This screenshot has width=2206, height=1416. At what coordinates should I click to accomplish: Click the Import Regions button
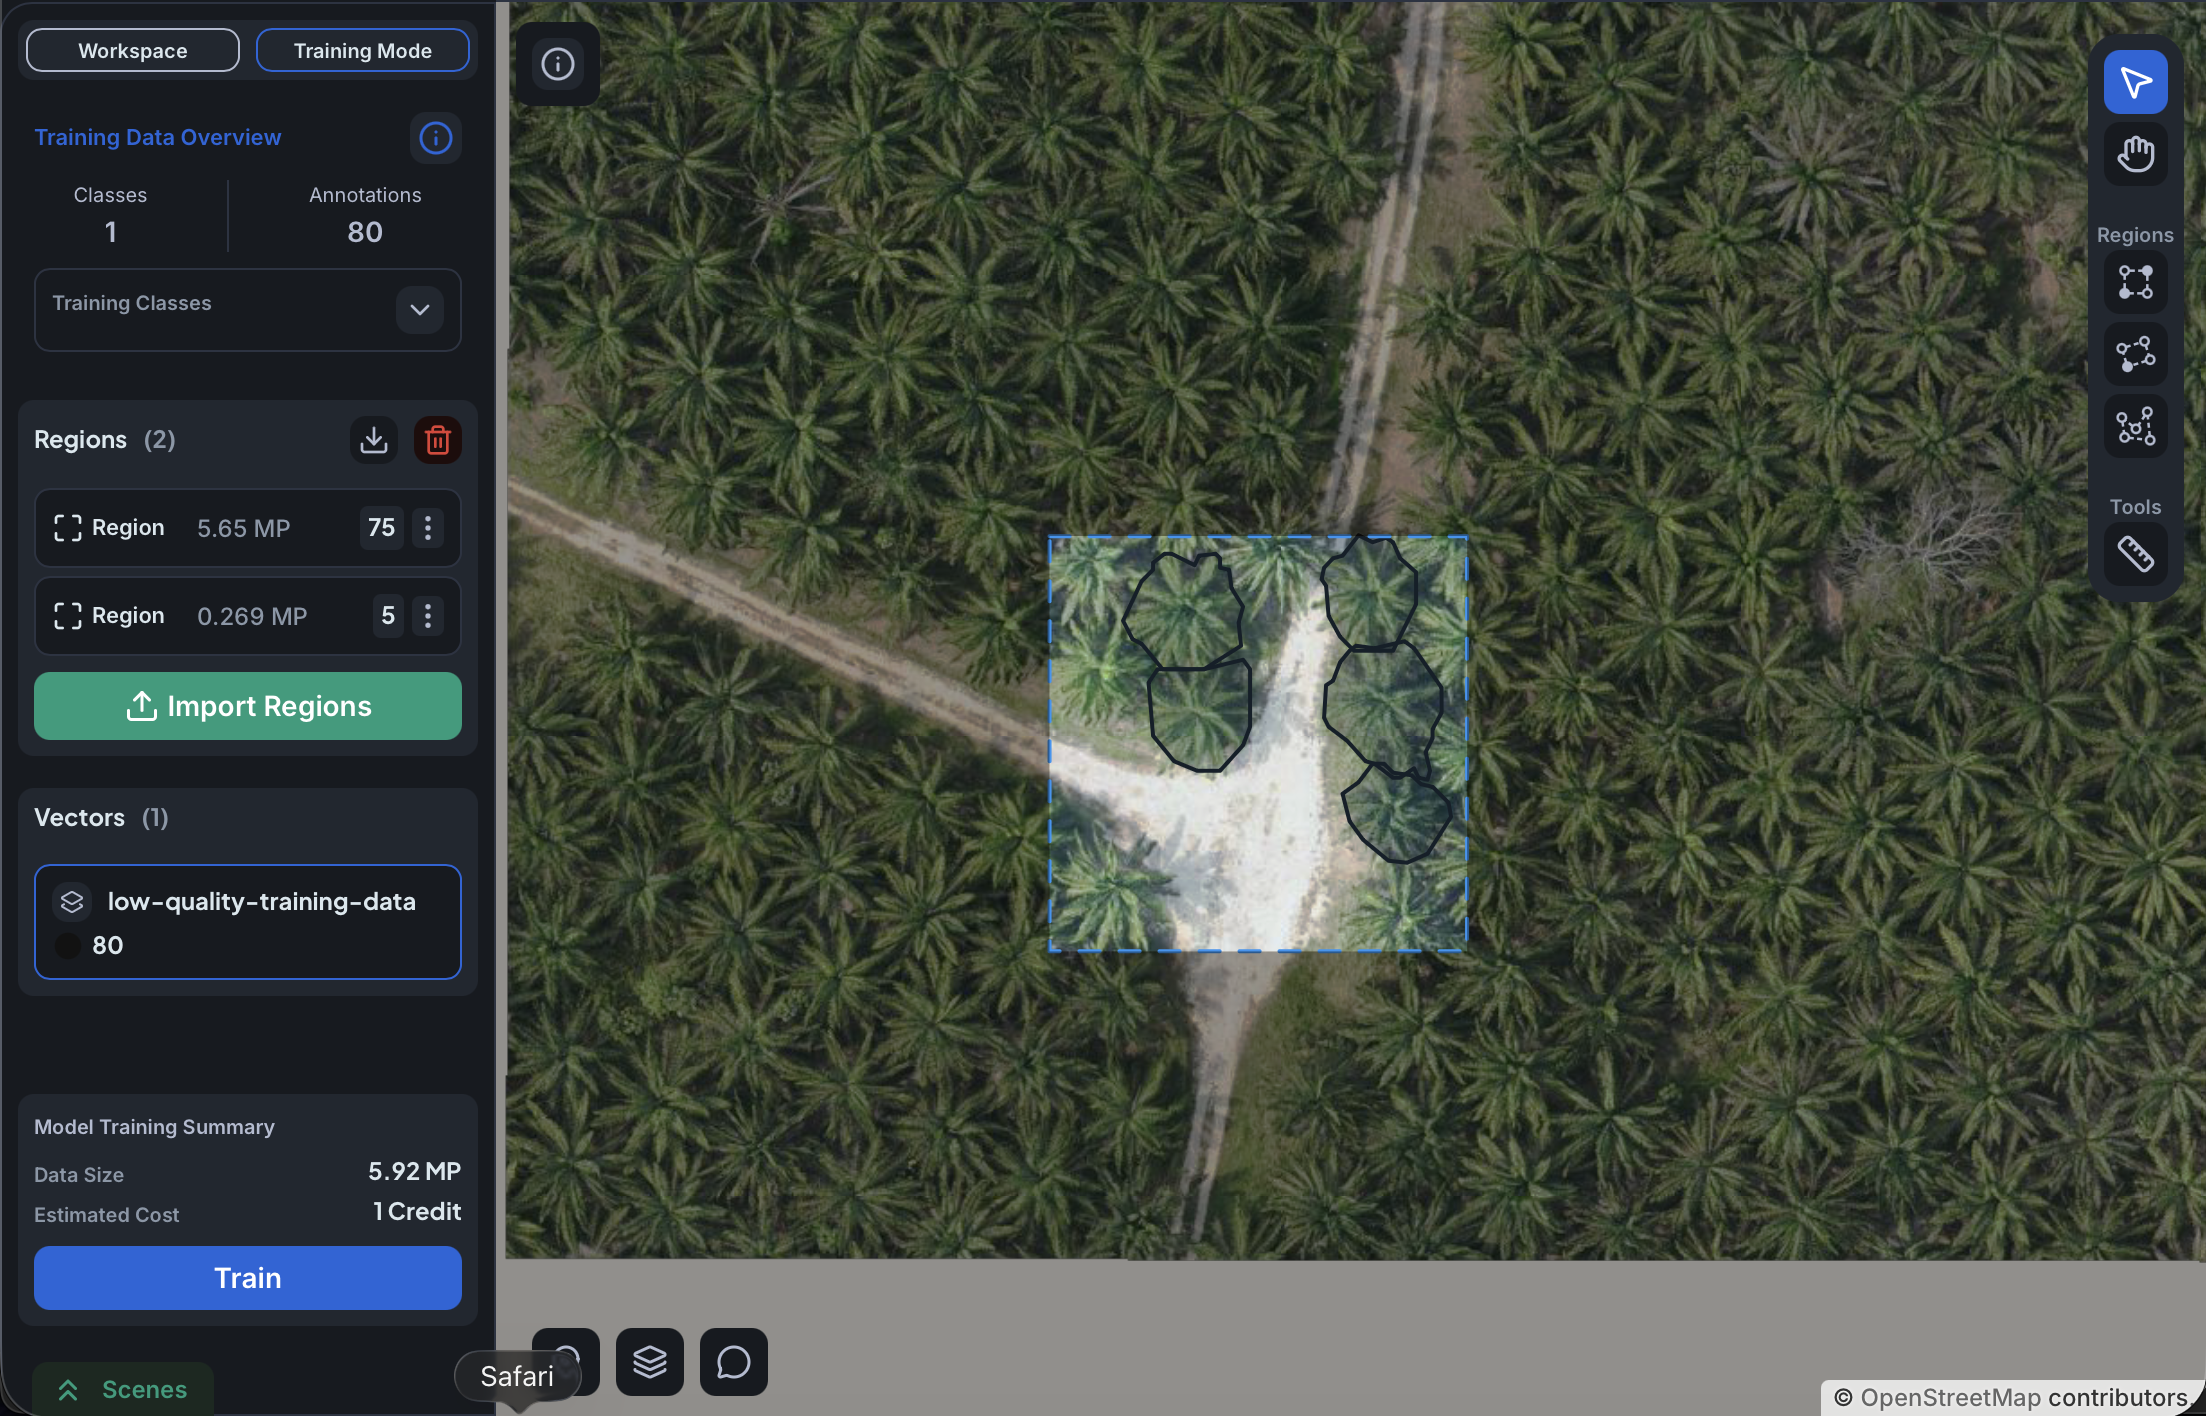pyautogui.click(x=248, y=706)
